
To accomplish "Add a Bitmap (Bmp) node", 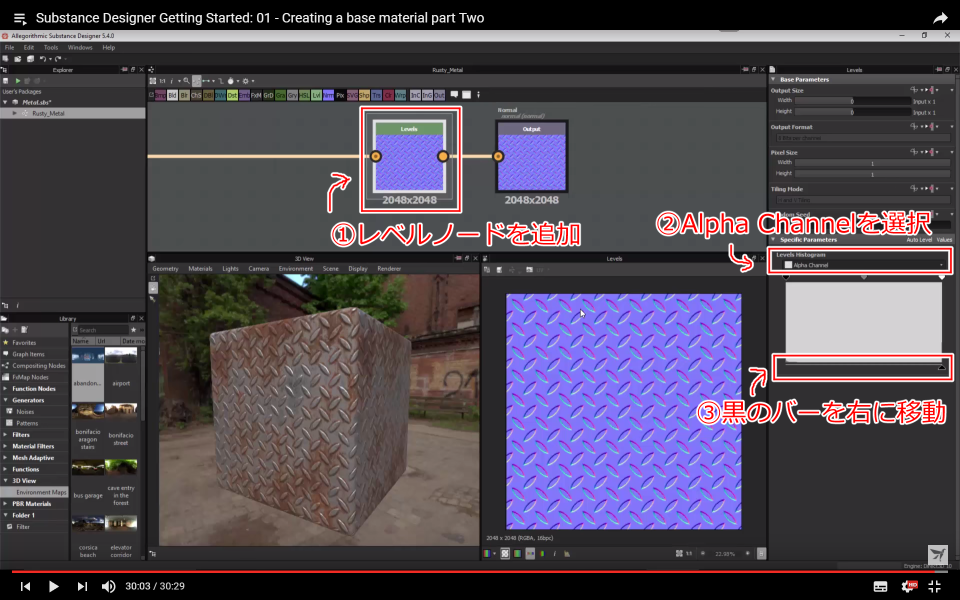I will pyautogui.click(x=160, y=96).
